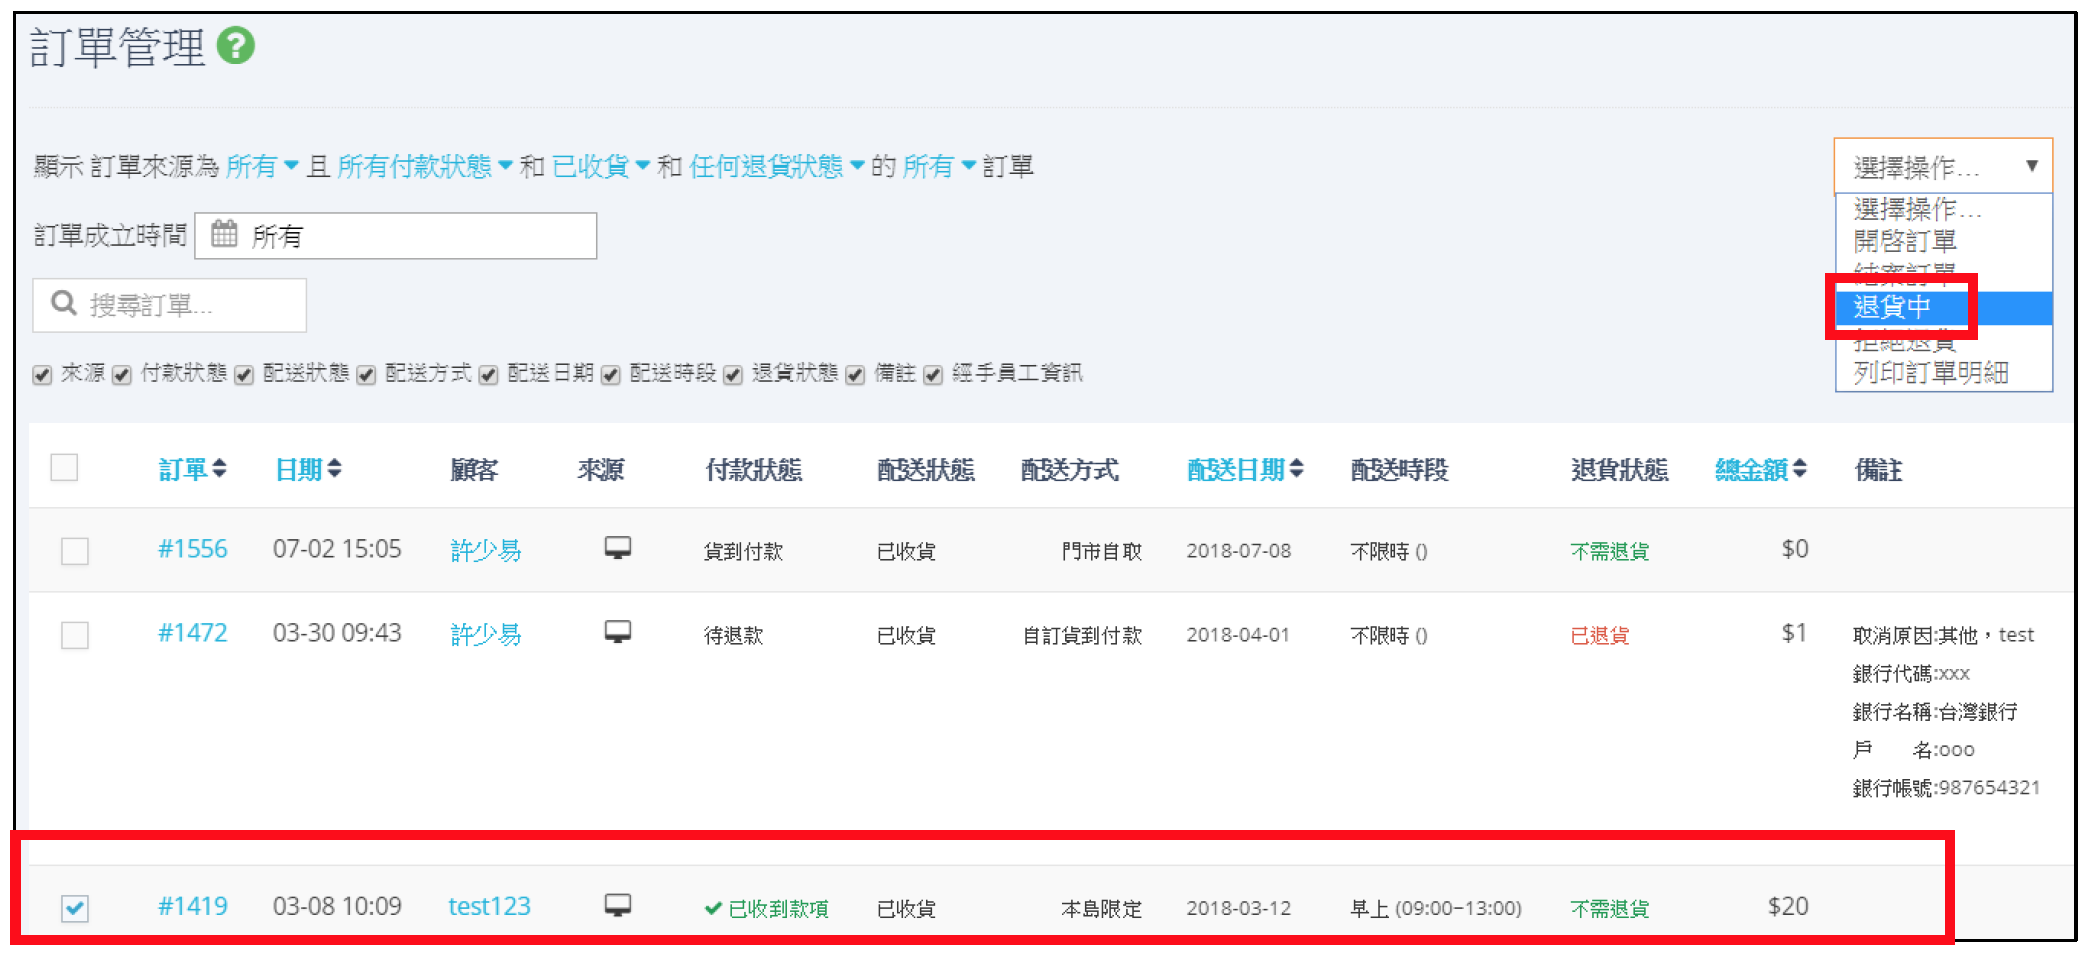The image size is (2088, 958).
Task: Sort by 日期 column header
Action: point(299,469)
